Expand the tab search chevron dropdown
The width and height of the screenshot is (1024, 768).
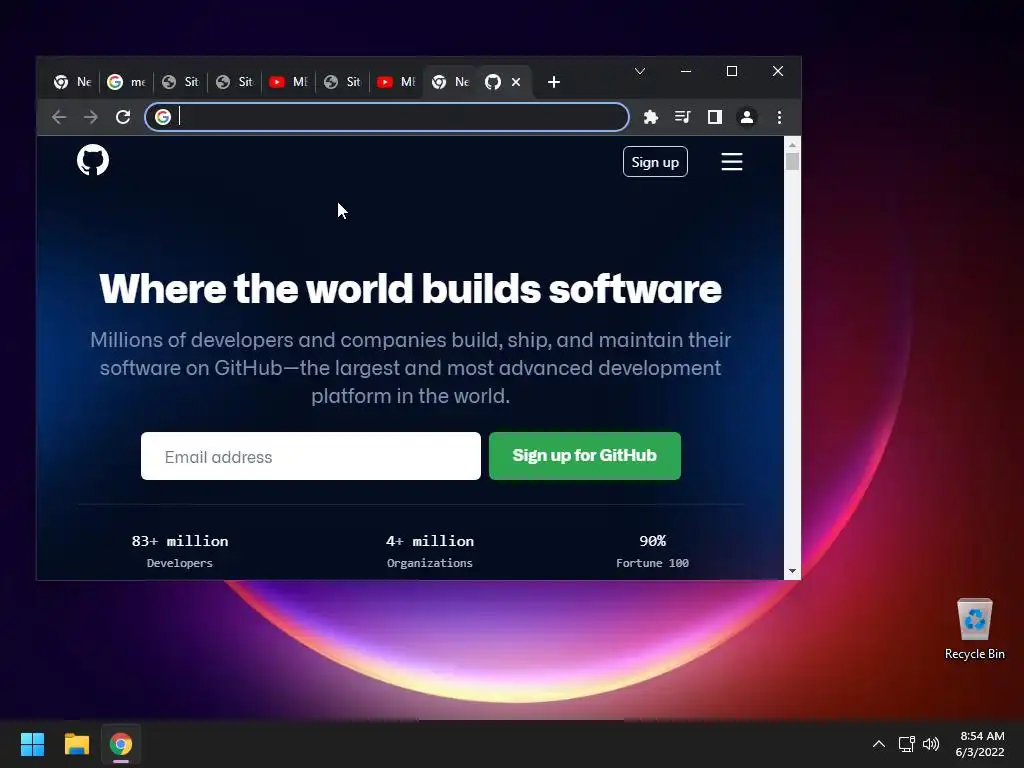coord(640,71)
